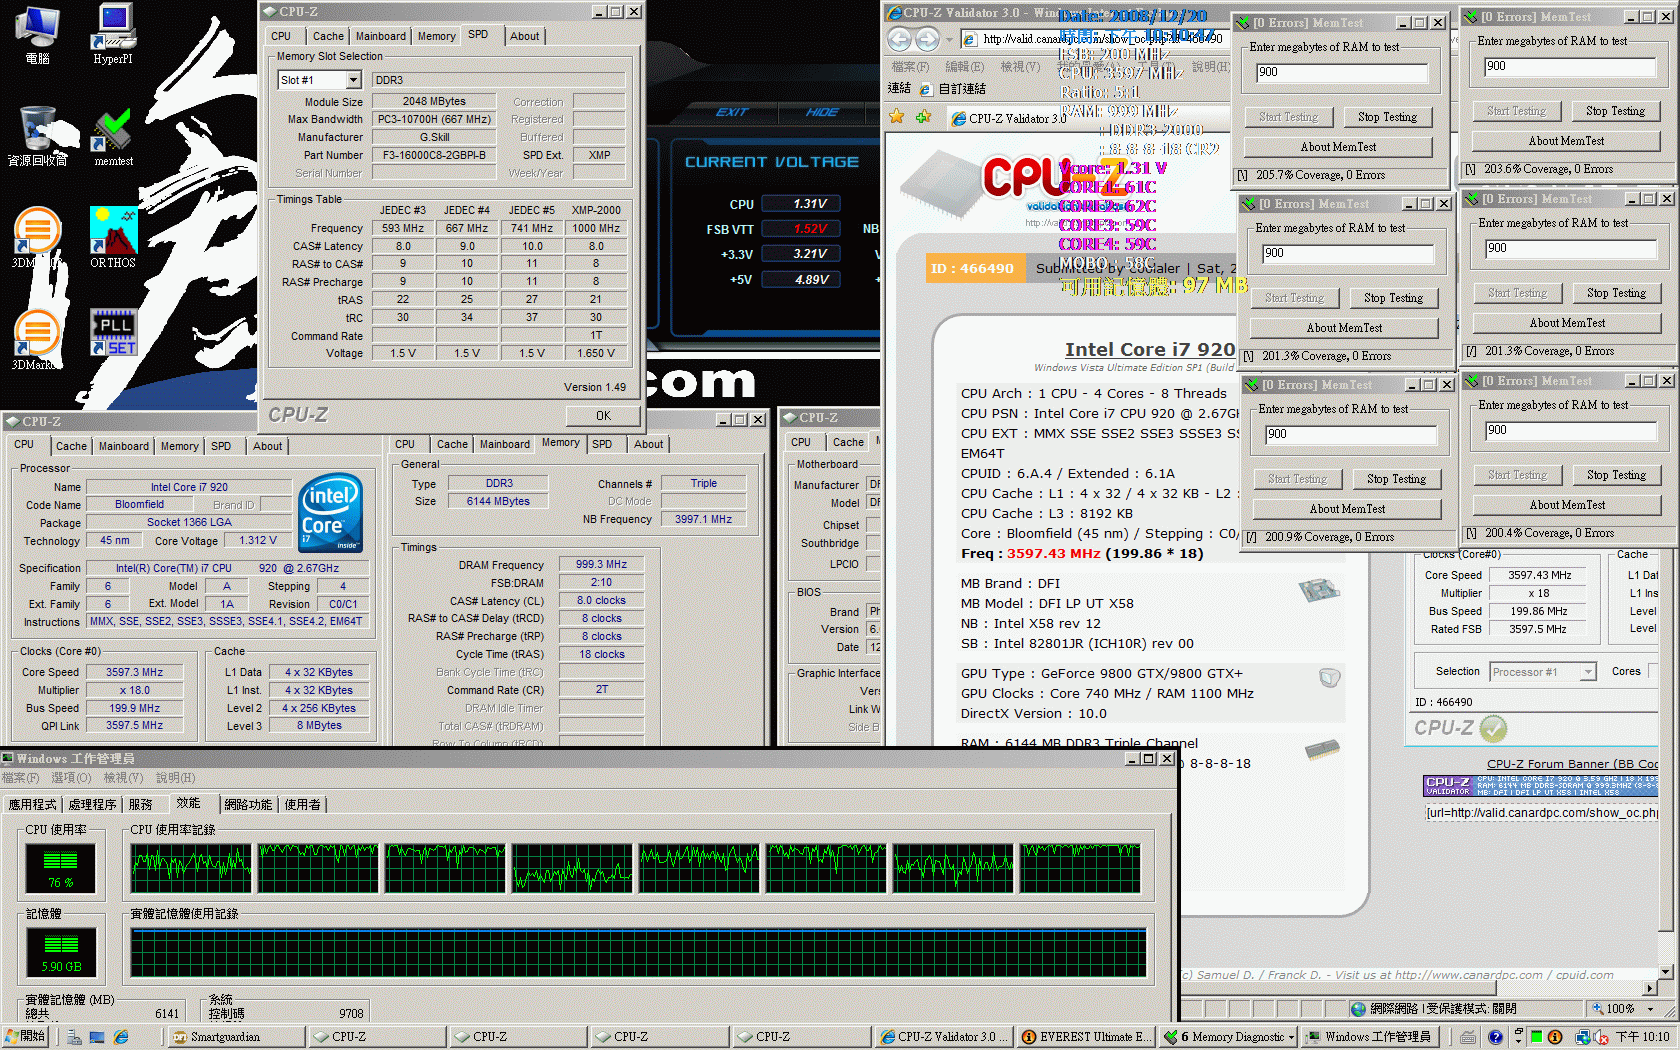Switch to the Mainboard tab in SPD window
1680x1050 pixels.
point(381,36)
